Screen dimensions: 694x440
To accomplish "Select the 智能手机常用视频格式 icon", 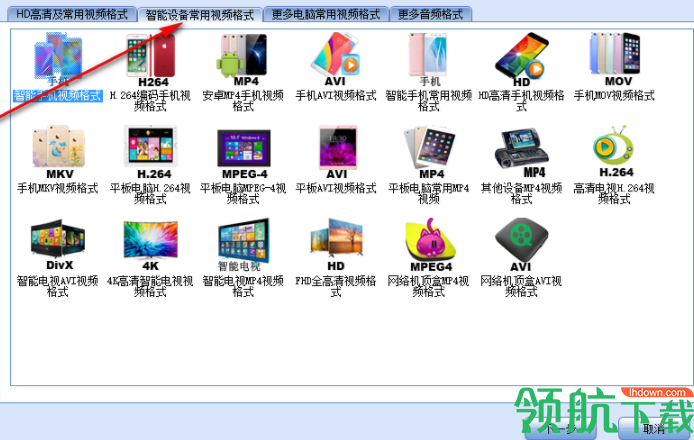I will (428, 59).
